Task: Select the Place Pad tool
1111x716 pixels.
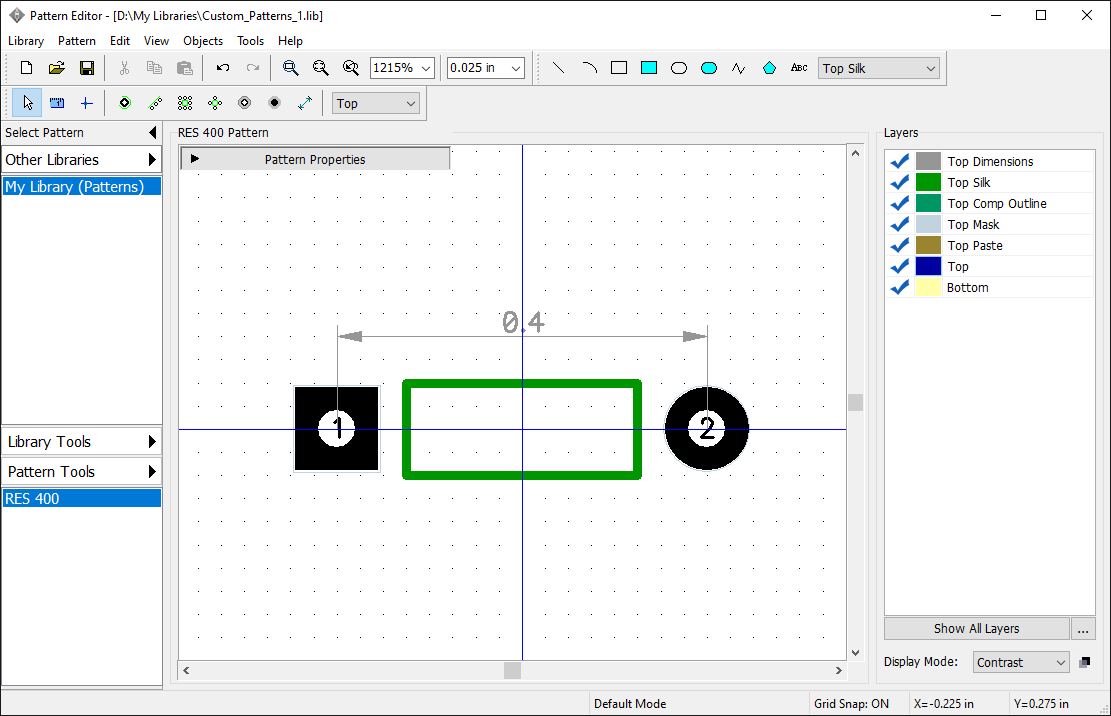Action: click(x=125, y=103)
